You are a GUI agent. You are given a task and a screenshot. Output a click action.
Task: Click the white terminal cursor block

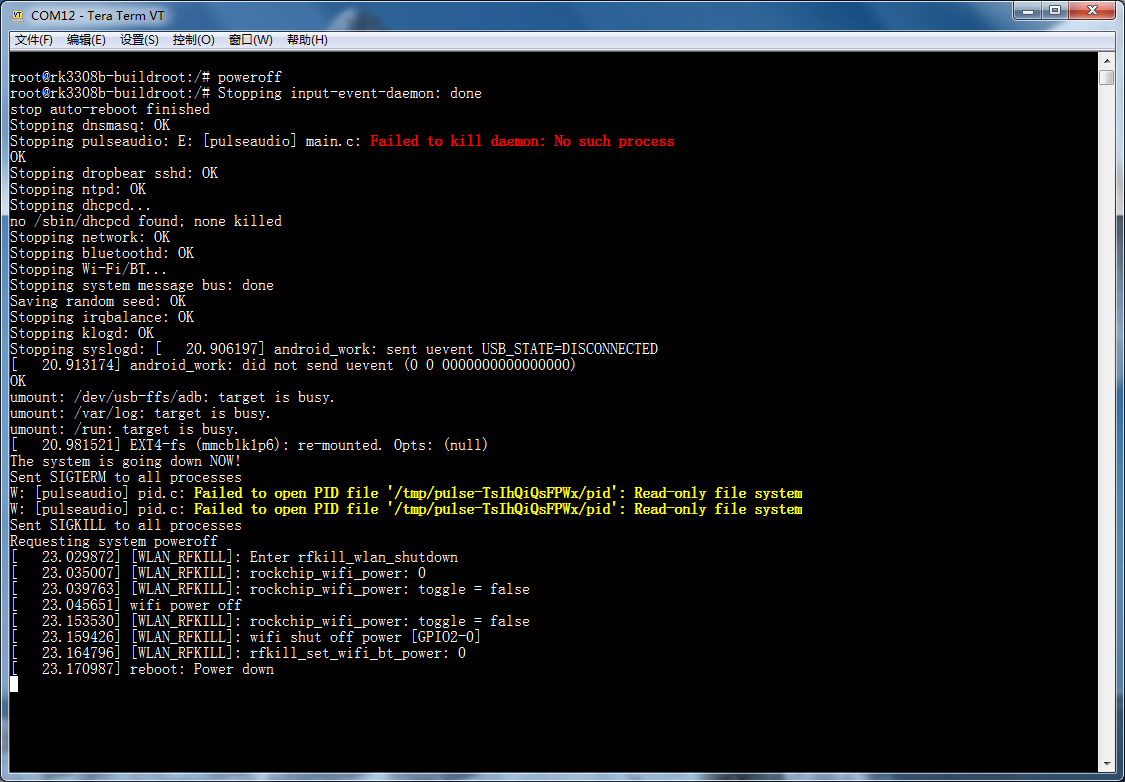tap(14, 684)
